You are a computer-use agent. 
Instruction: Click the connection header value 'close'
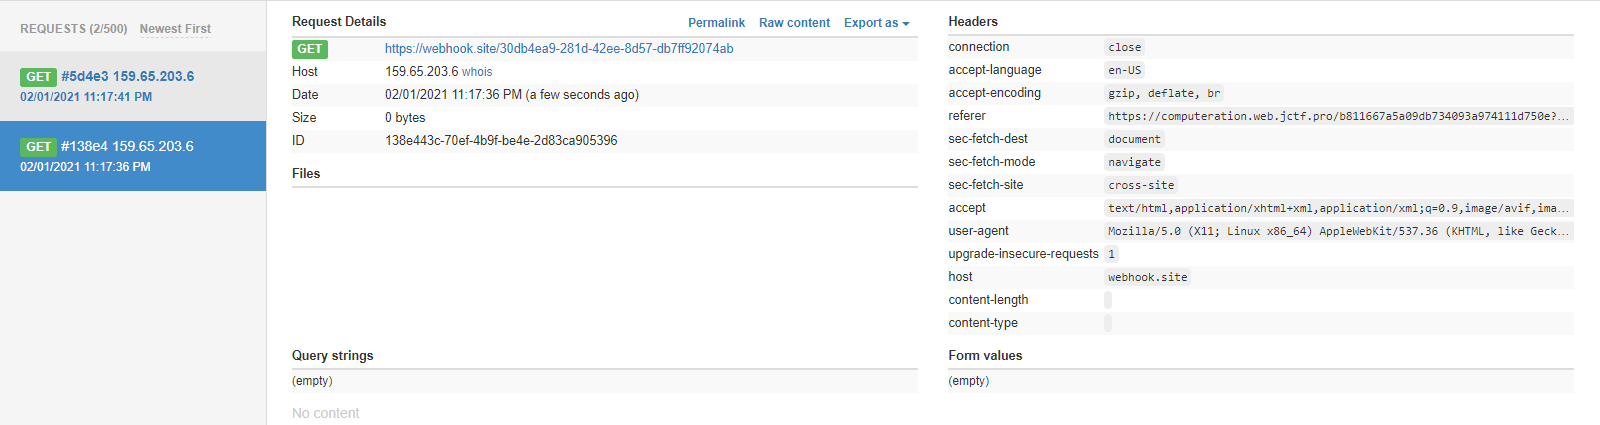[1124, 47]
